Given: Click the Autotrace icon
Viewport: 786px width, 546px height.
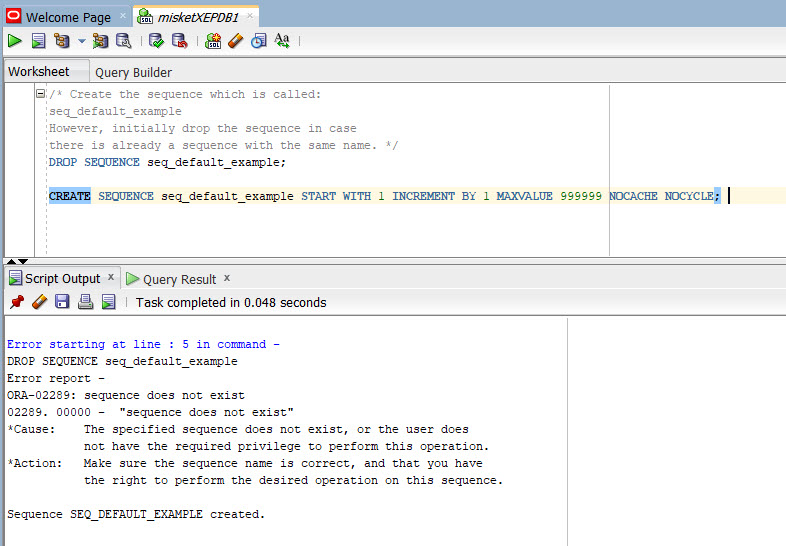Looking at the screenshot, I should pos(100,41).
